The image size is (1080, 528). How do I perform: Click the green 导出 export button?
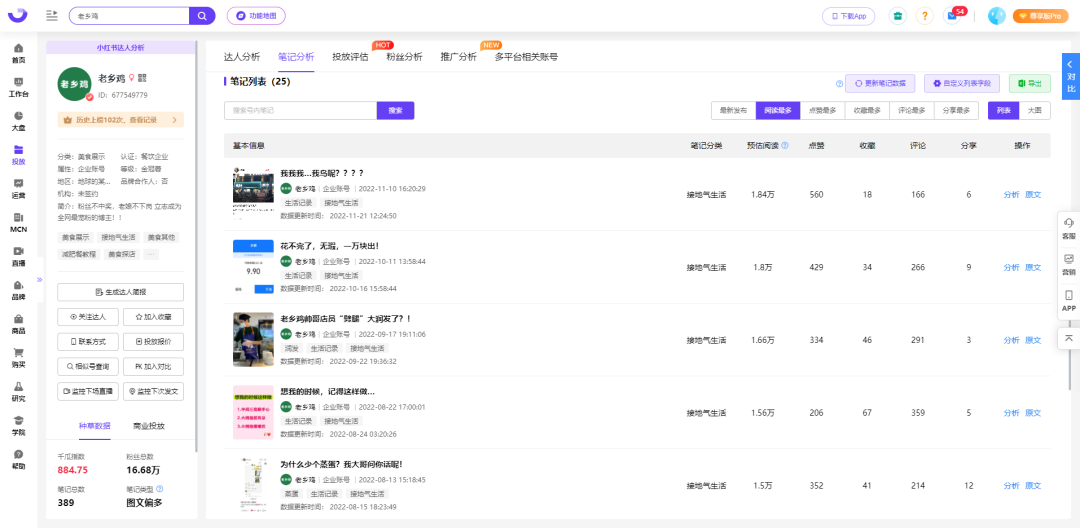click(1030, 84)
